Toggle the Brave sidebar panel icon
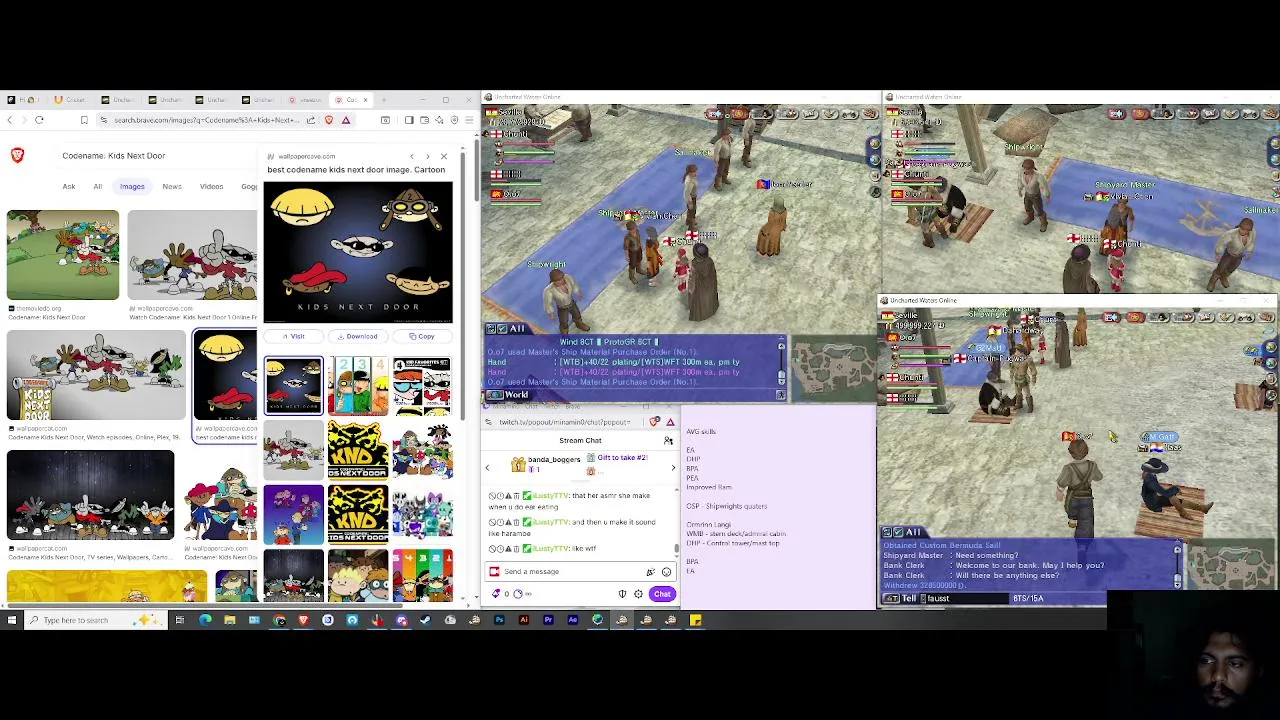The image size is (1280, 720). pos(409,120)
